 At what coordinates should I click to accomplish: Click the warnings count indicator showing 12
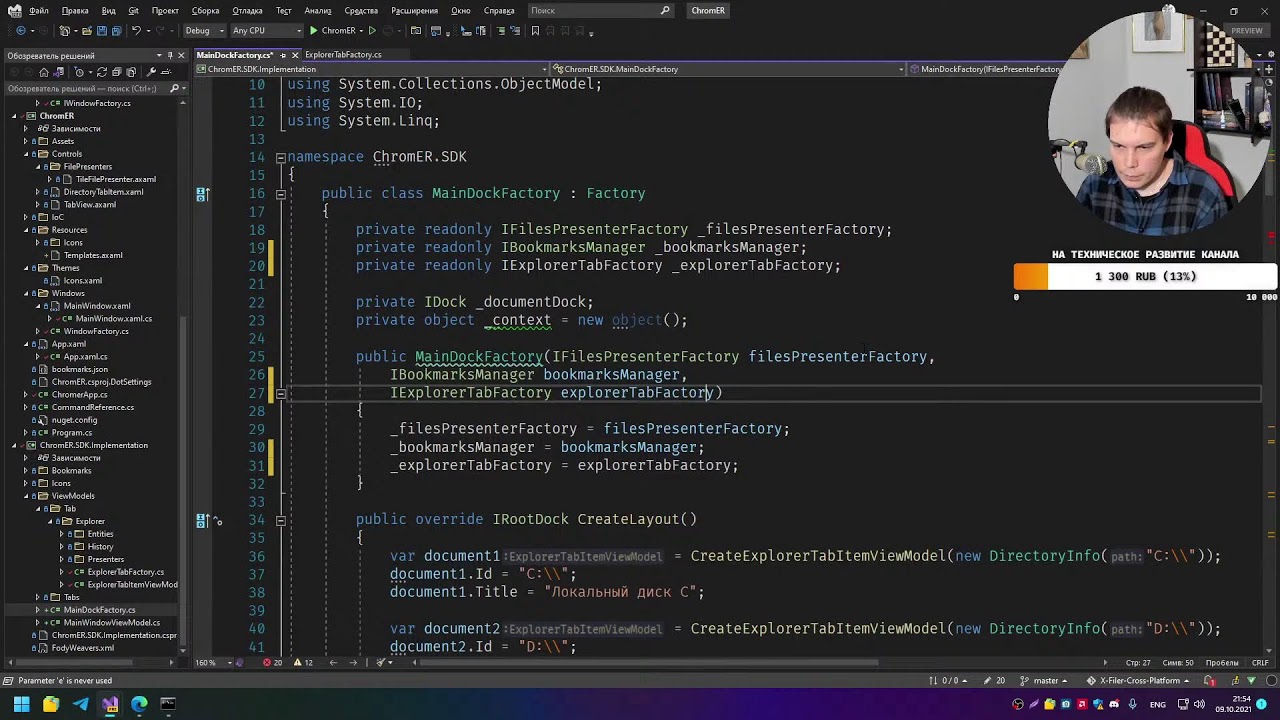(x=303, y=663)
